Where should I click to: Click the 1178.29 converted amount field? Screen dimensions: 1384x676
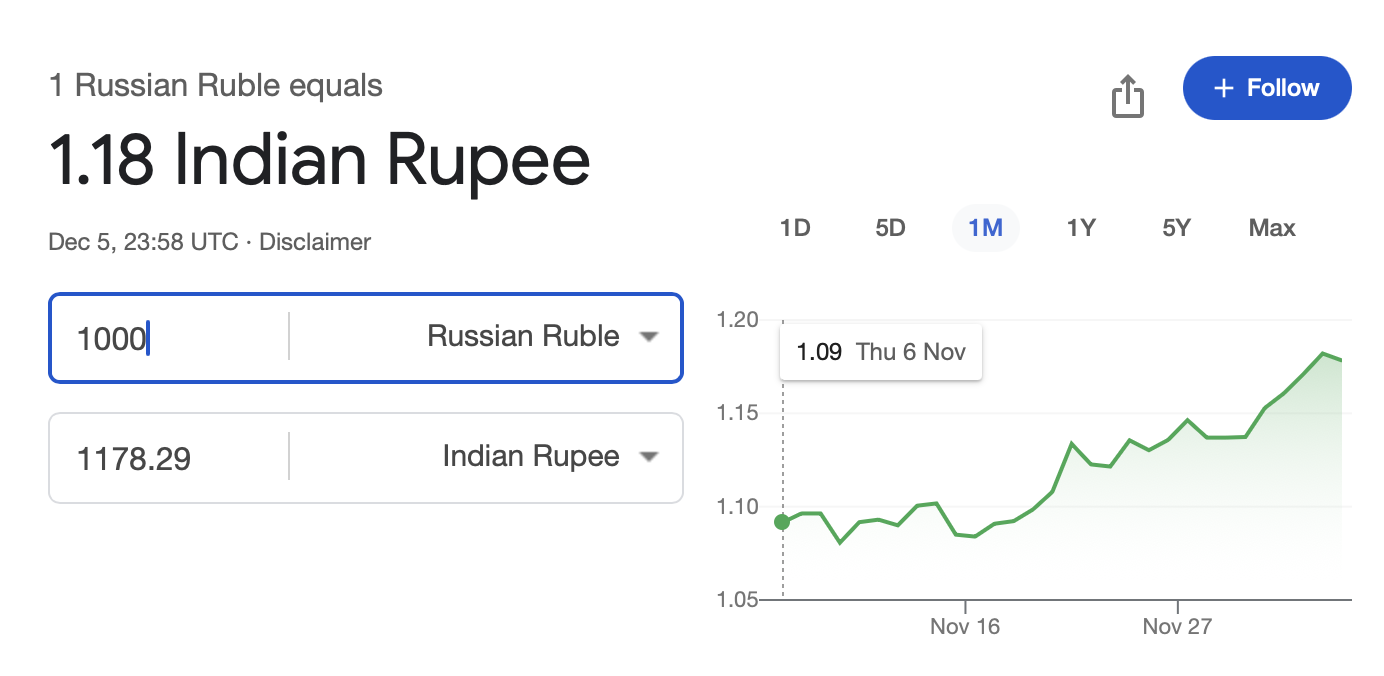[170, 459]
